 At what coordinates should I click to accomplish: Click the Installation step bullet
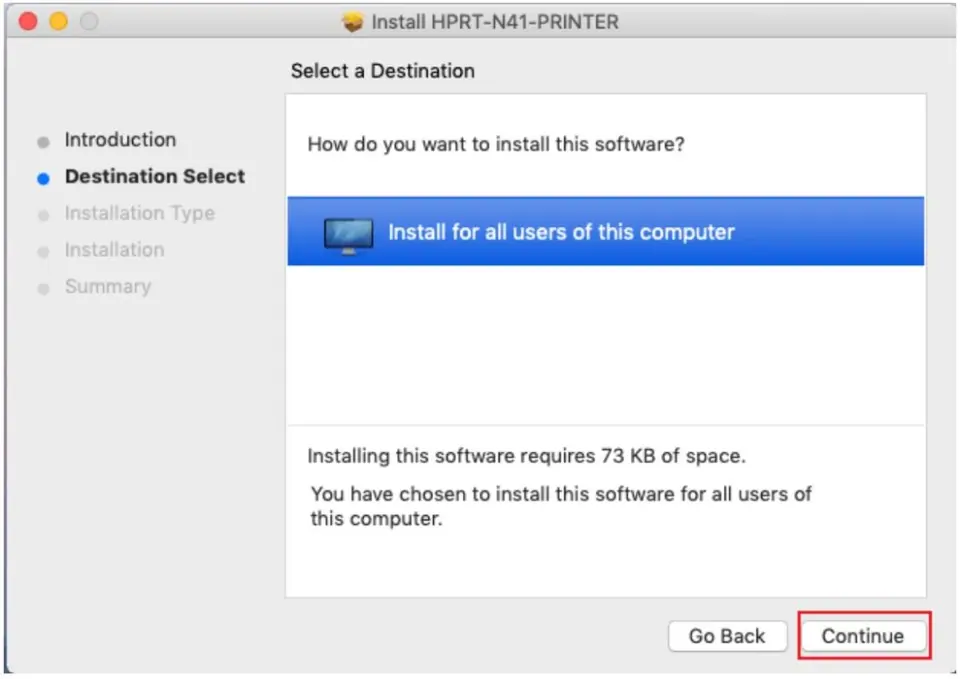tap(43, 252)
